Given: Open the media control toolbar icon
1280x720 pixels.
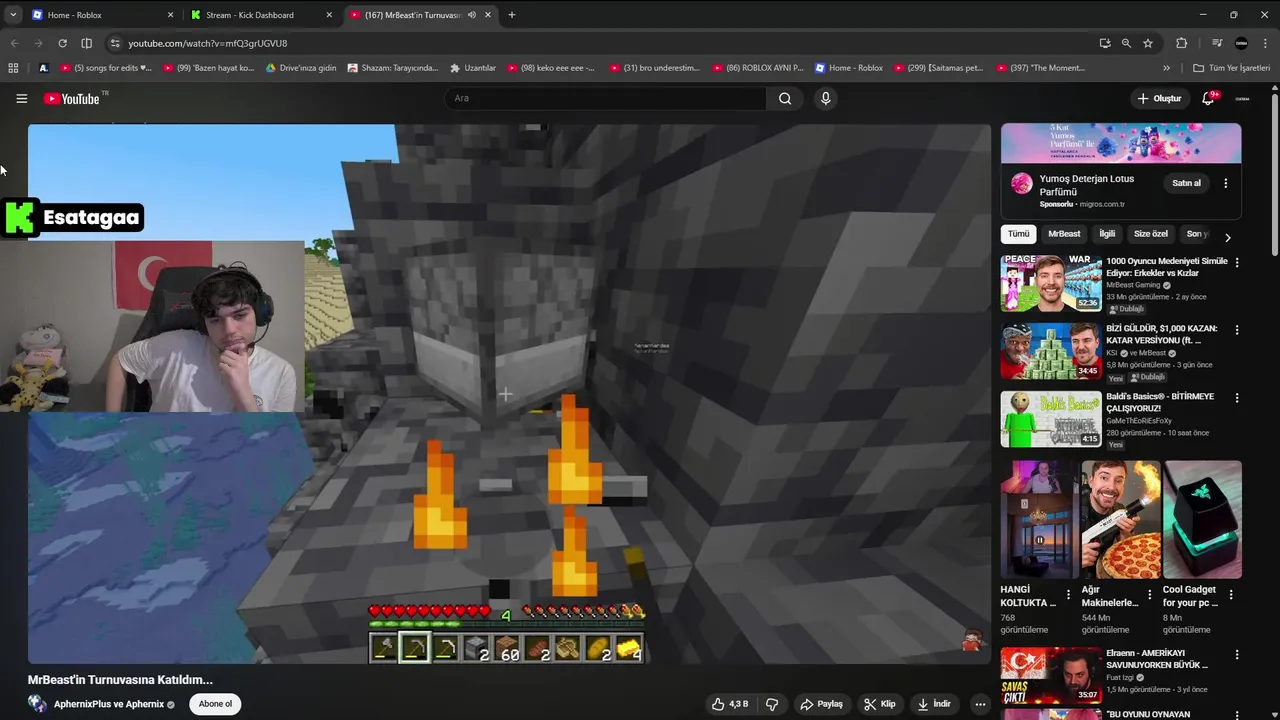Looking at the screenshot, I should click(x=1217, y=43).
